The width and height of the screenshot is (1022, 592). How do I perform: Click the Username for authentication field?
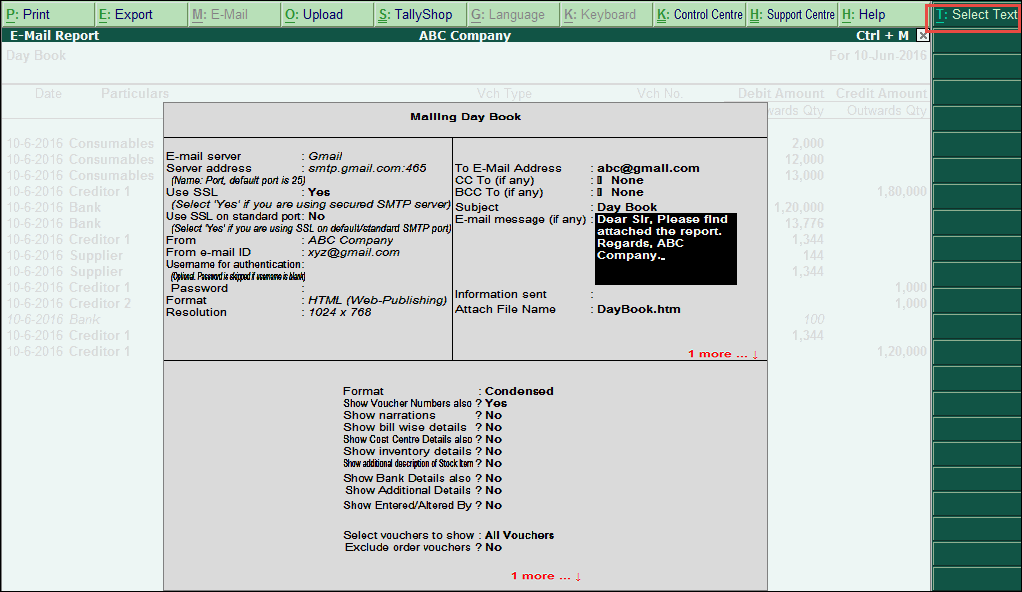[378, 265]
